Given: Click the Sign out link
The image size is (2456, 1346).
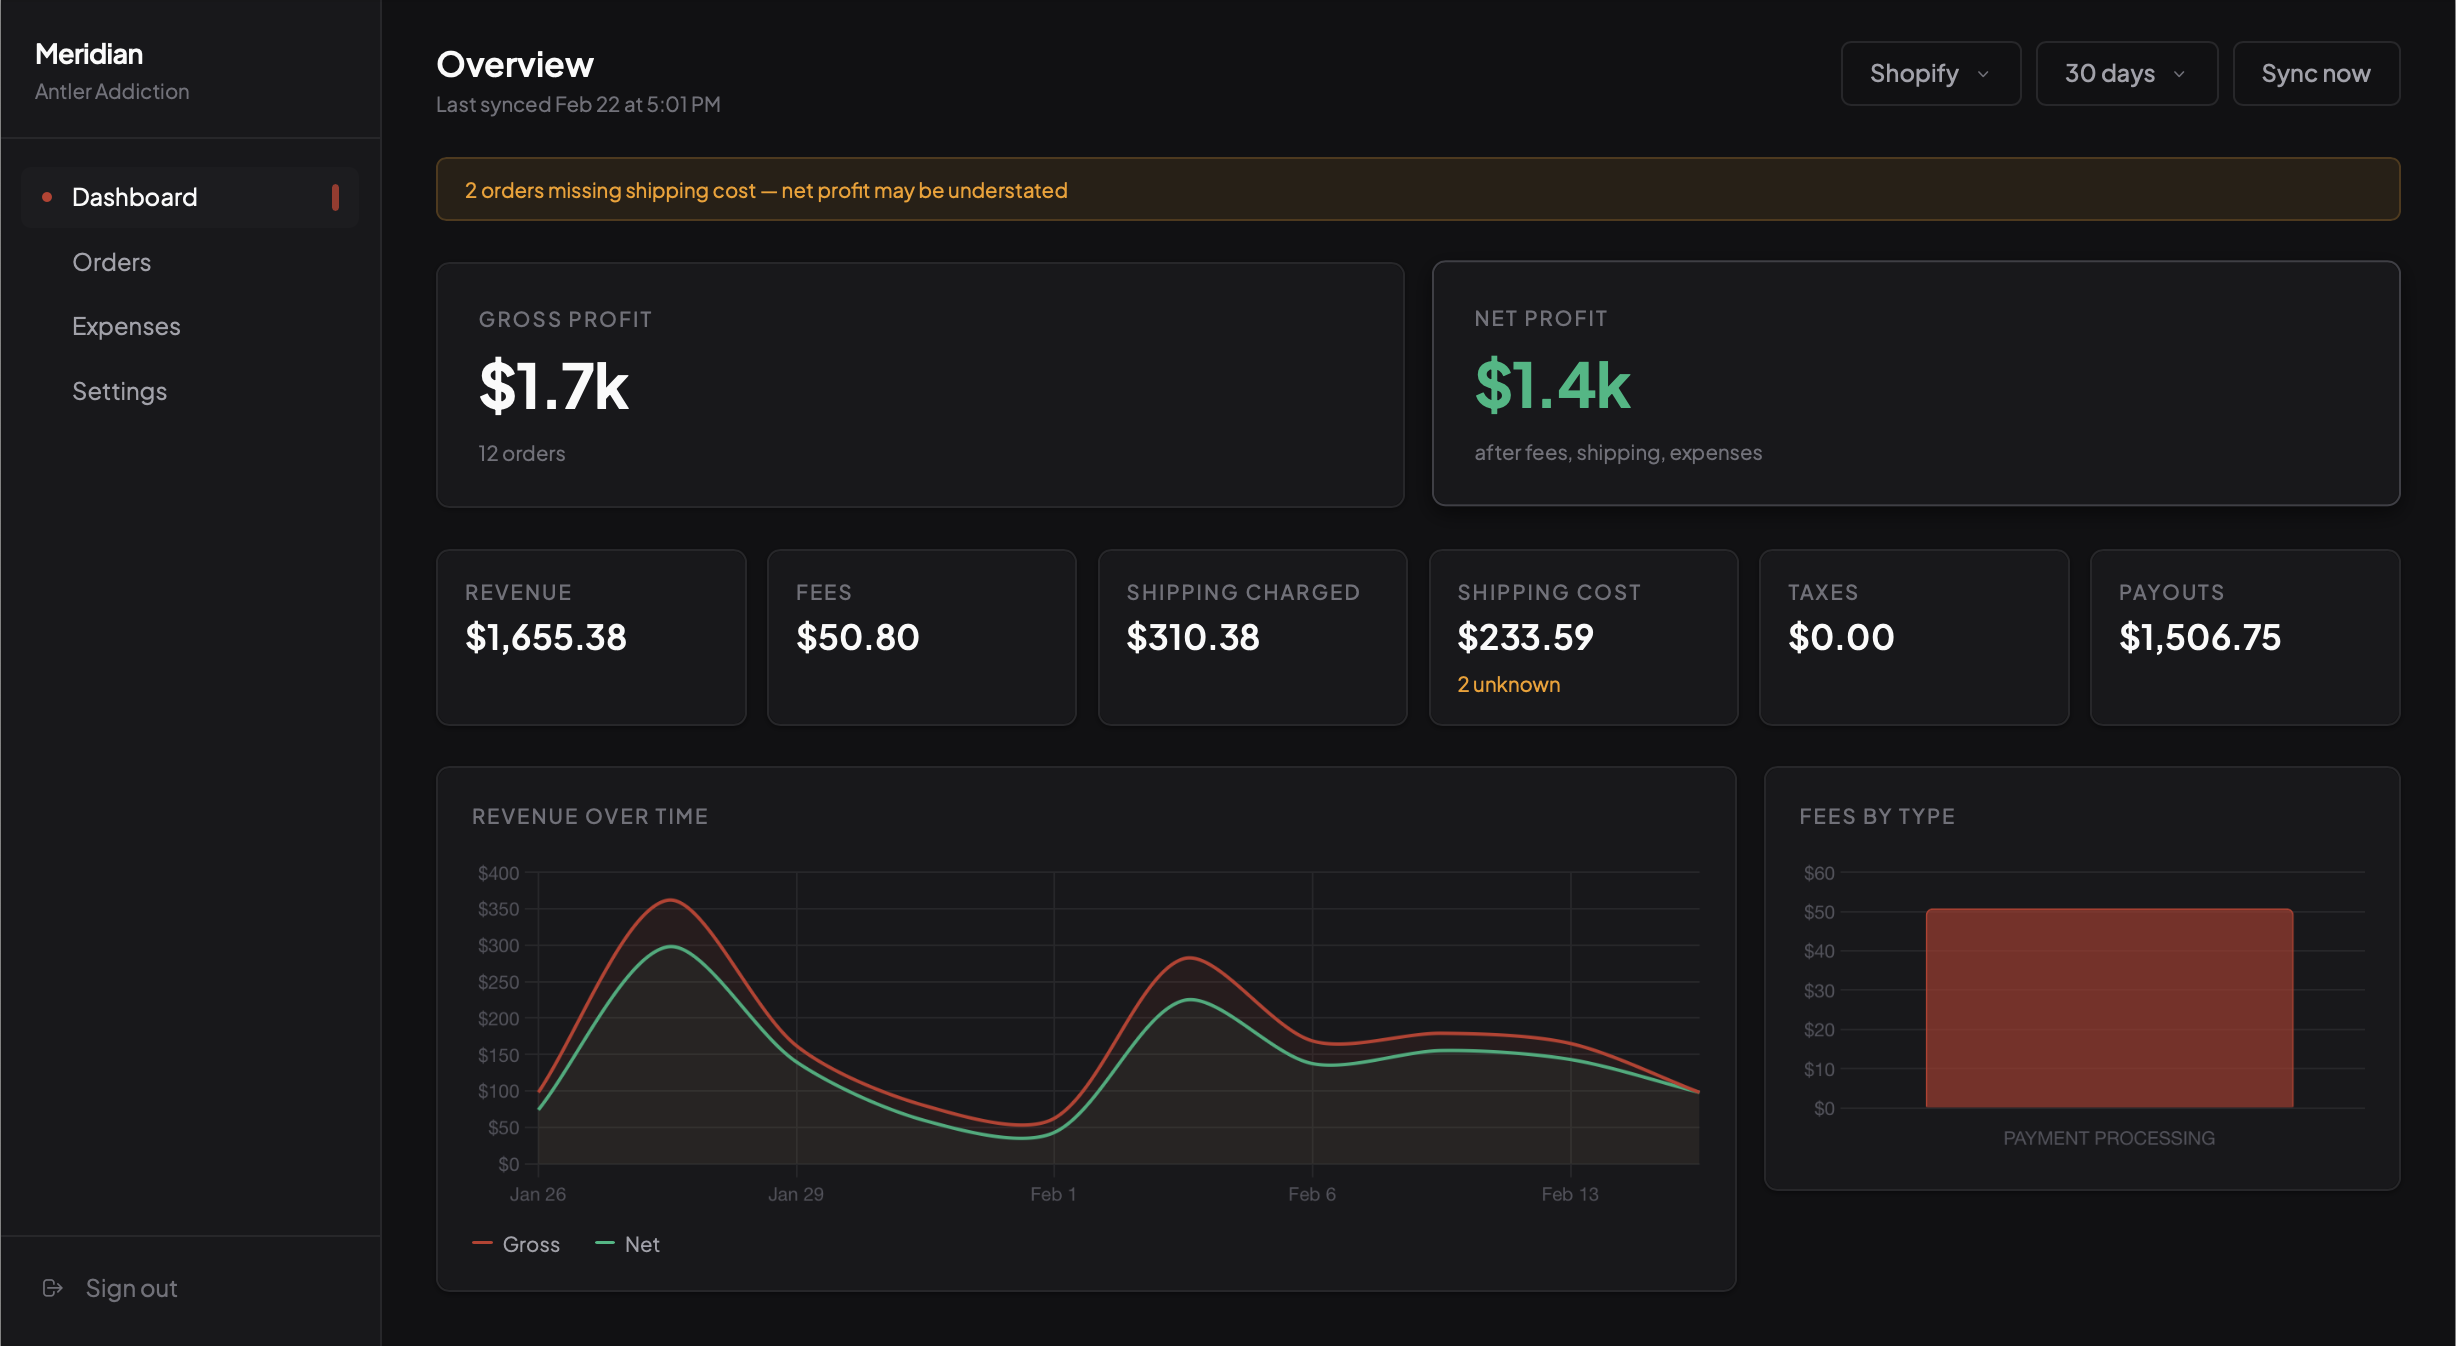Looking at the screenshot, I should tap(131, 1288).
